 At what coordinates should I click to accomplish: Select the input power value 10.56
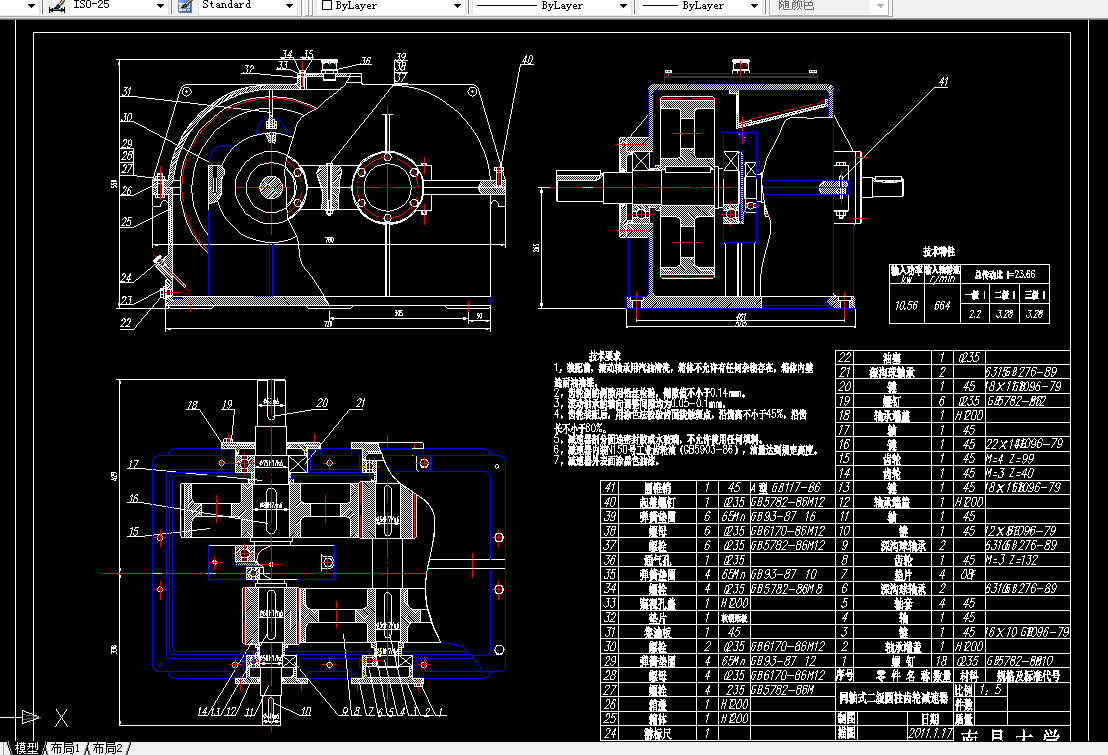pyautogui.click(x=906, y=305)
